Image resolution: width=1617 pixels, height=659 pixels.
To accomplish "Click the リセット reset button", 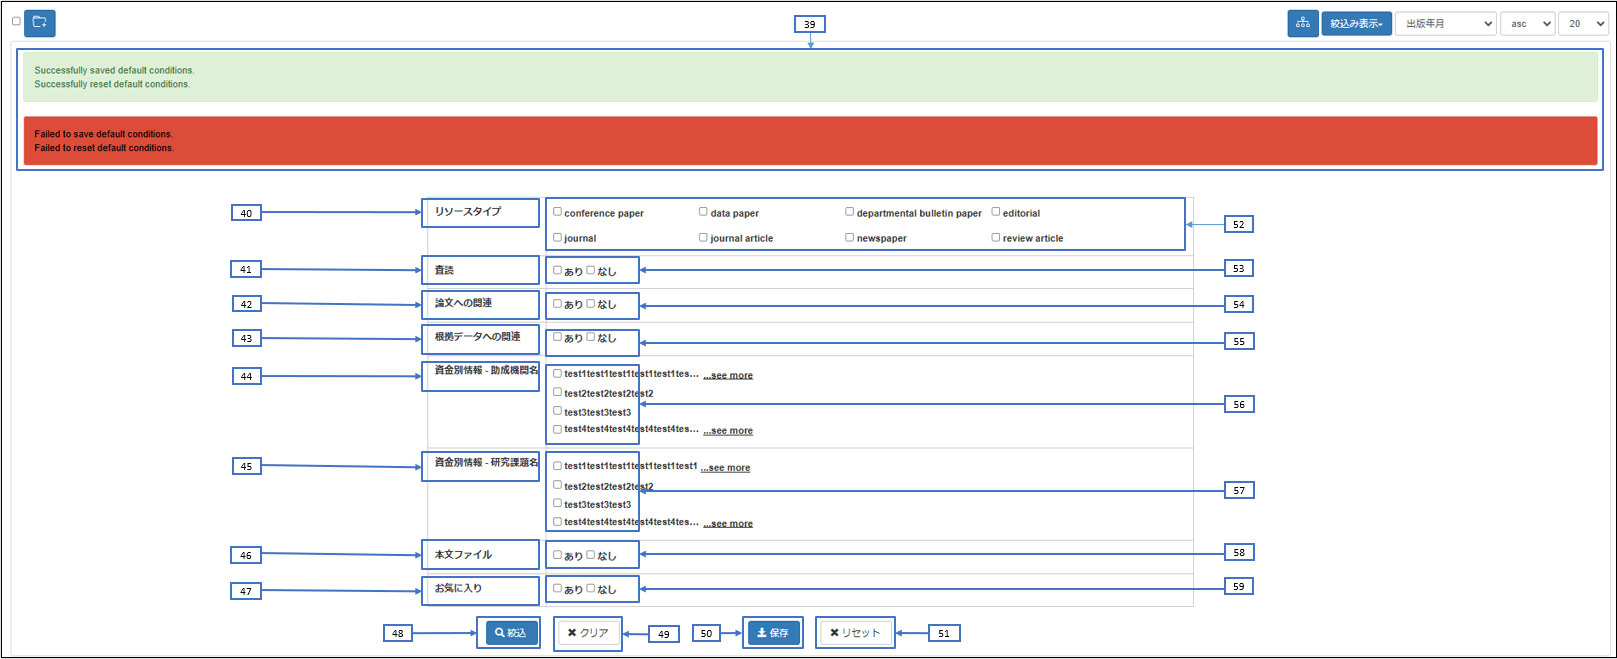I will (x=855, y=633).
